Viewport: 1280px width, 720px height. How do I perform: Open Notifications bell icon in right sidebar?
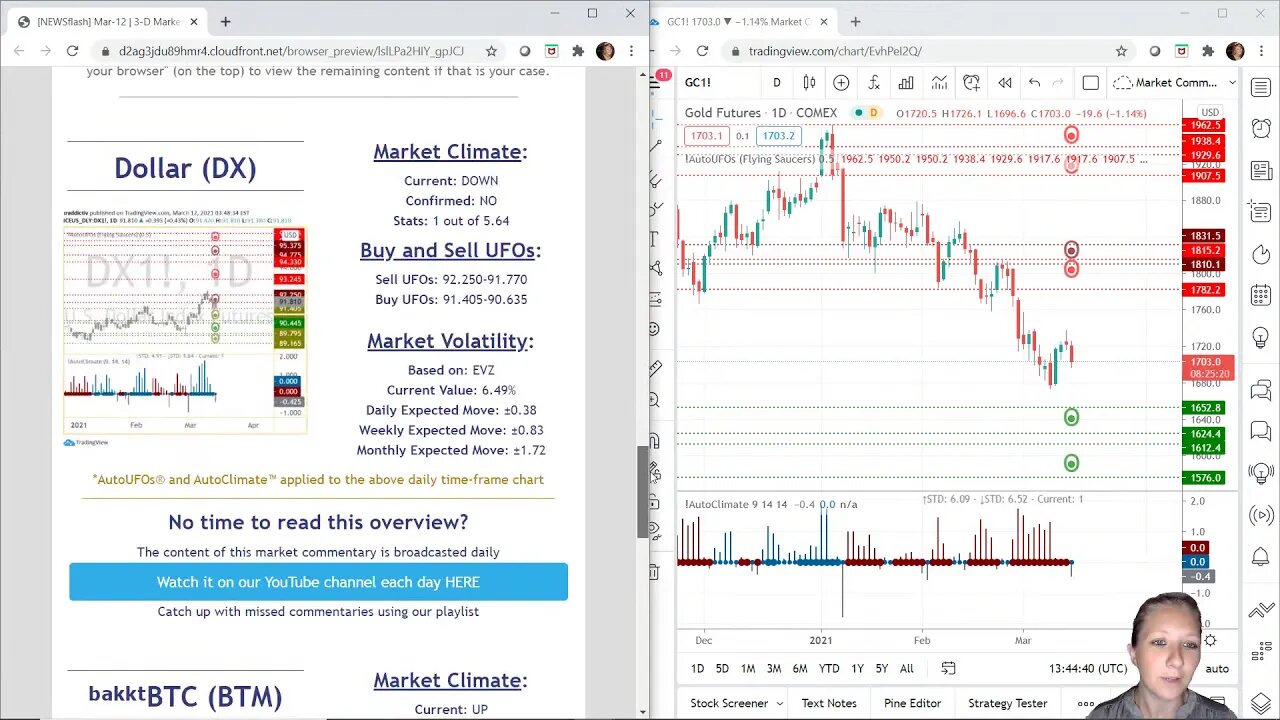(x=1260, y=558)
